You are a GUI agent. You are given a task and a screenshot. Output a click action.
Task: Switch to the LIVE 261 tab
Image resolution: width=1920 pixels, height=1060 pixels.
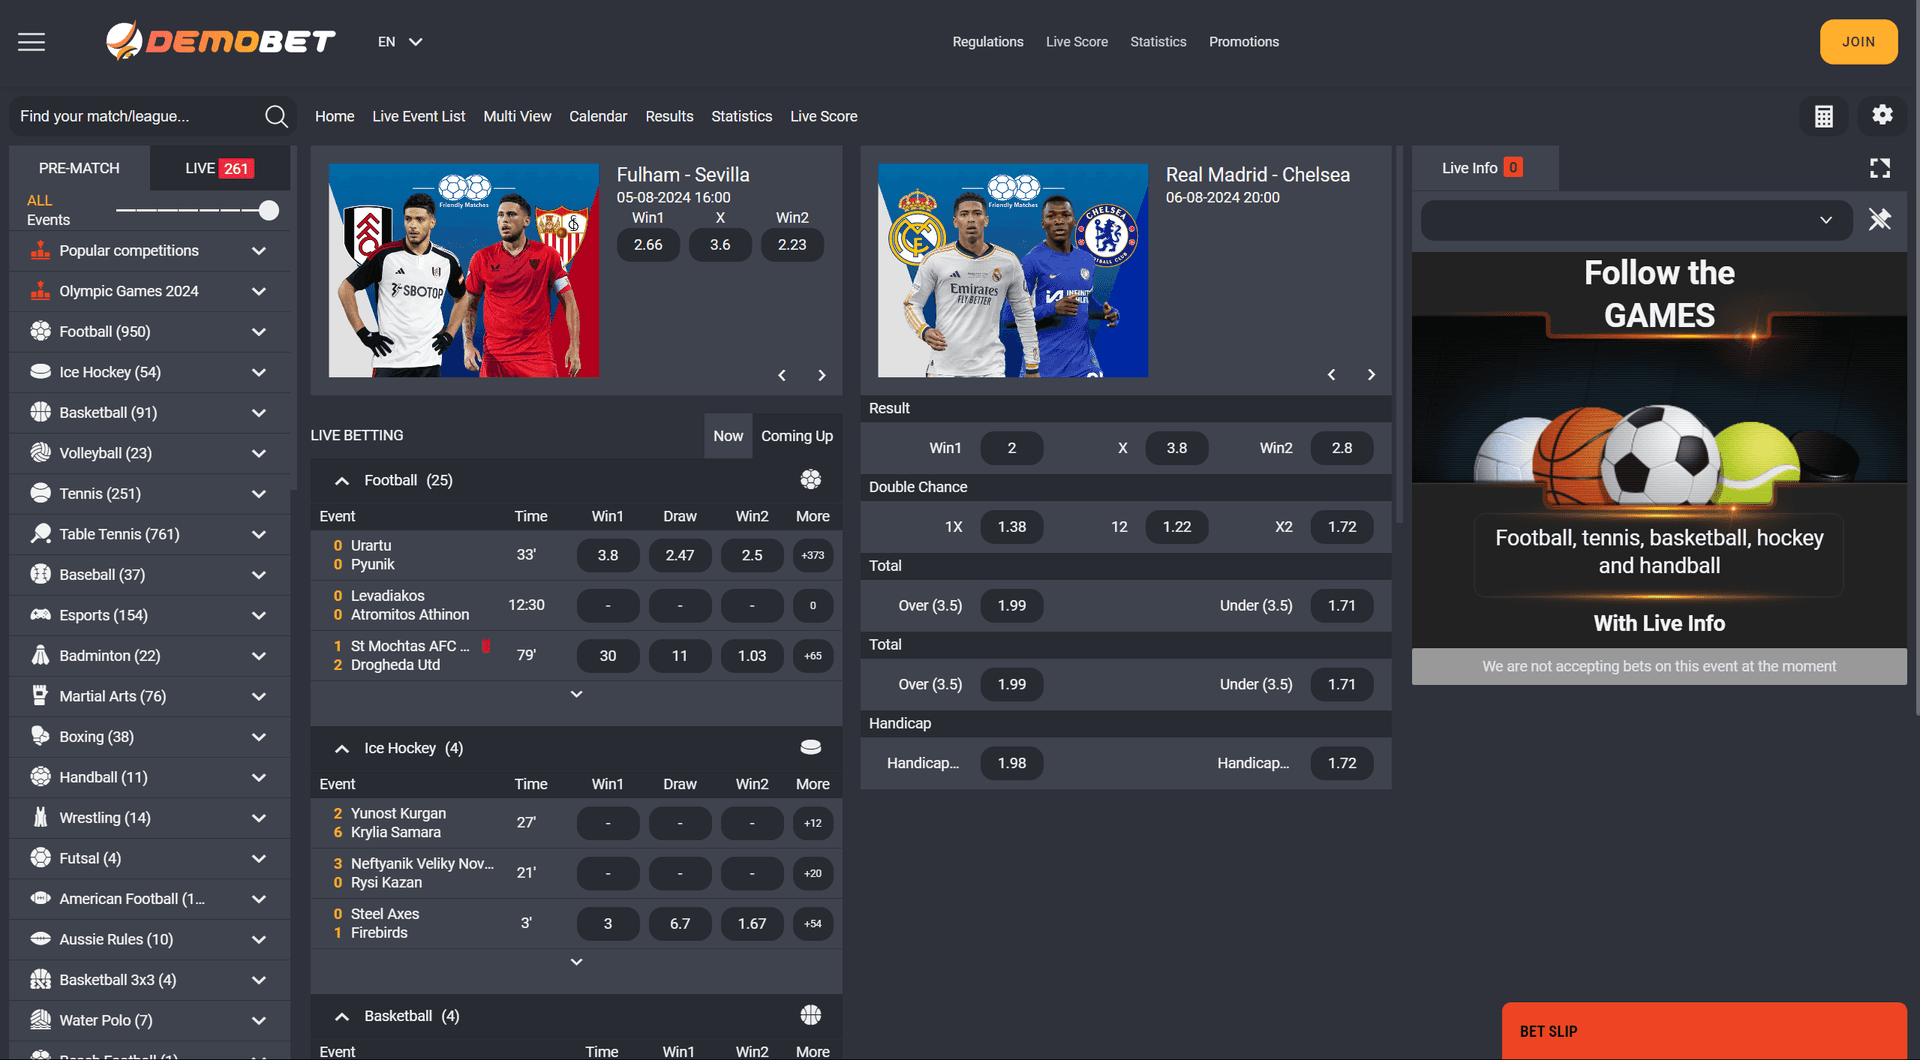pyautogui.click(x=220, y=168)
